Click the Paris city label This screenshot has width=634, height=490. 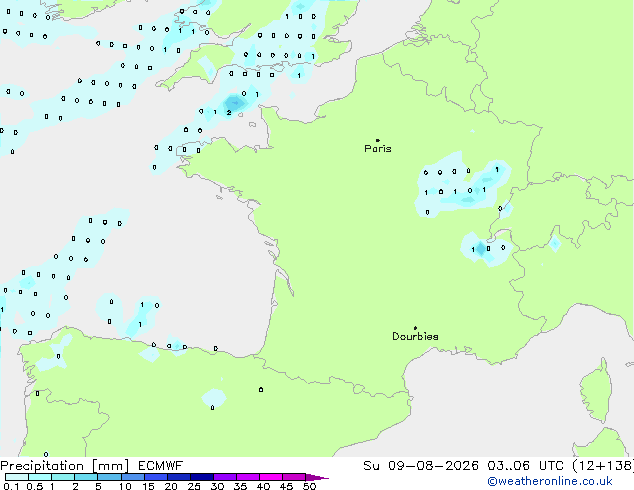coord(378,149)
